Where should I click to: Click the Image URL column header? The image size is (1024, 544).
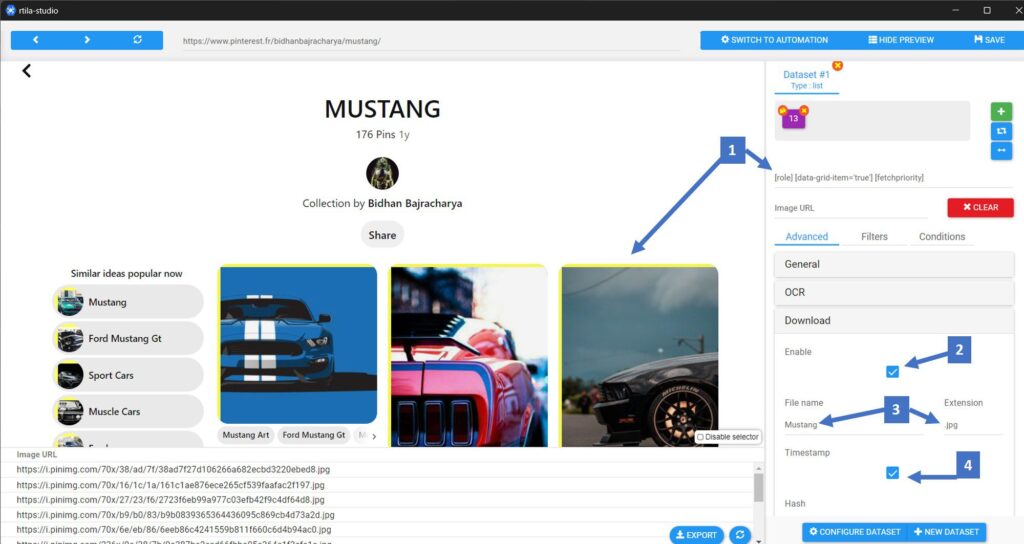pyautogui.click(x=37, y=455)
